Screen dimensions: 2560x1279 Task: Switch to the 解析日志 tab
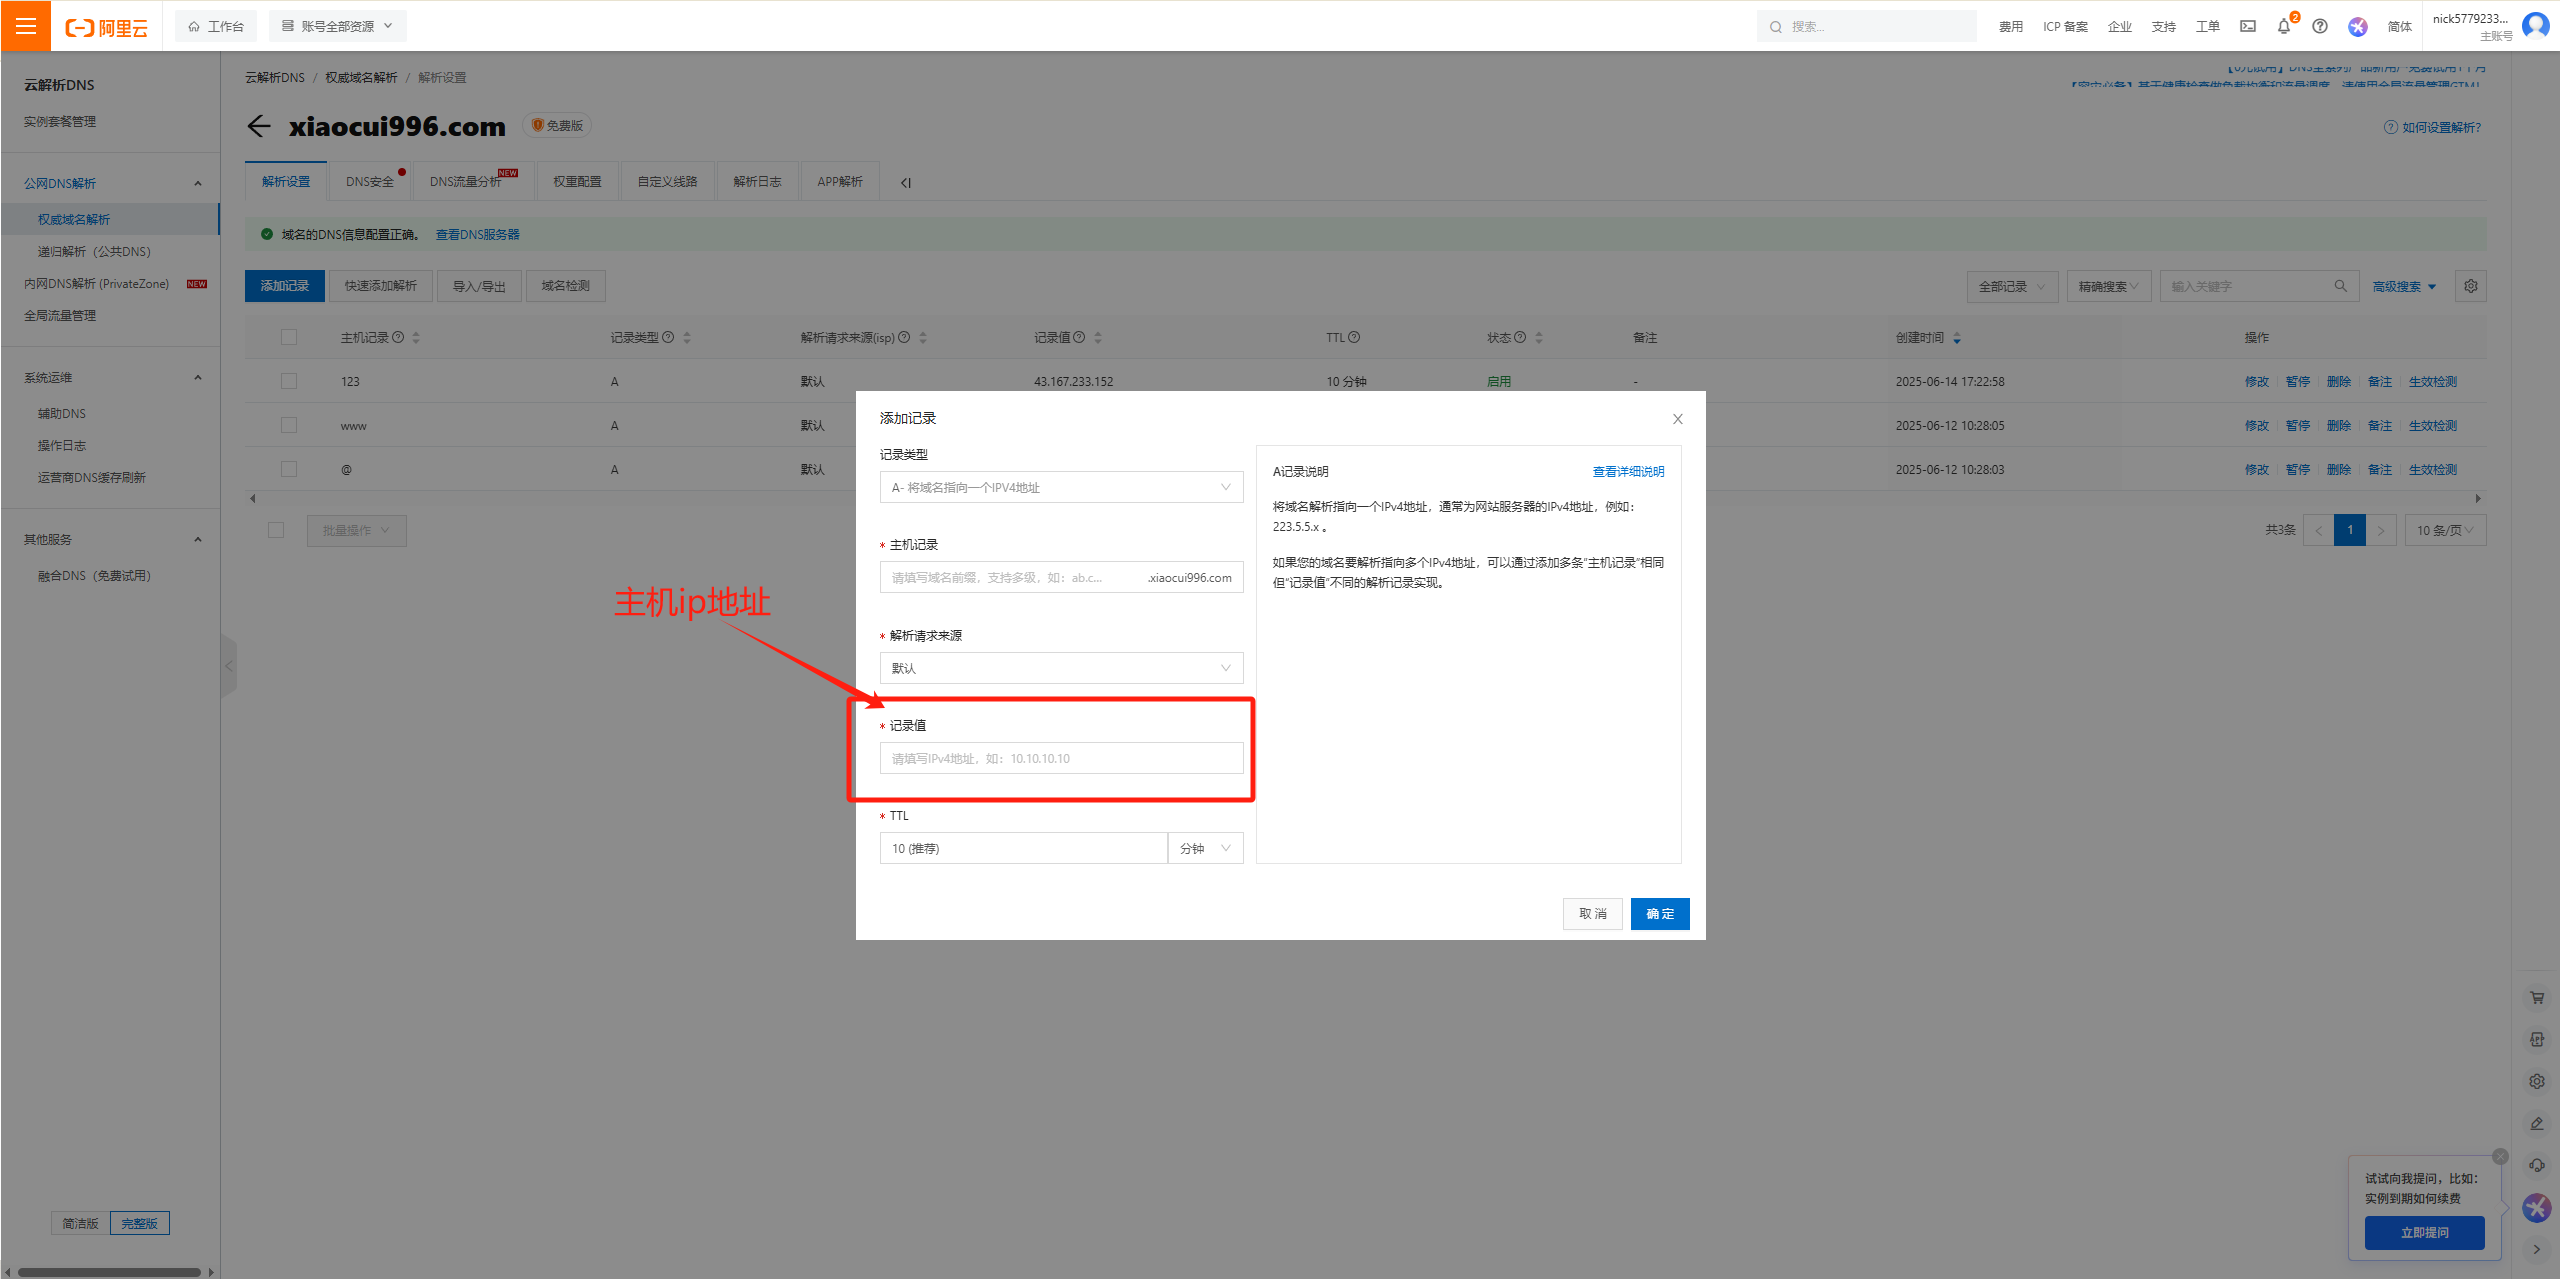coord(757,181)
